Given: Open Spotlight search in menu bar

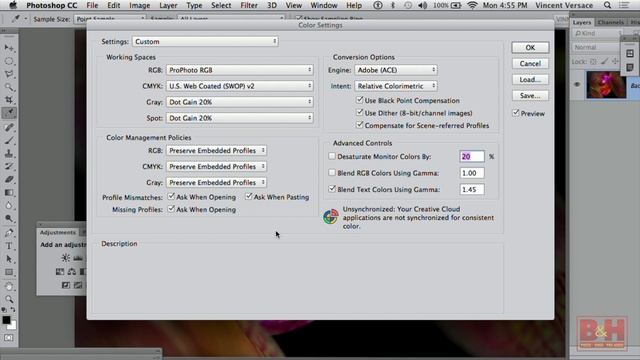Looking at the screenshot, I should pos(607,5).
